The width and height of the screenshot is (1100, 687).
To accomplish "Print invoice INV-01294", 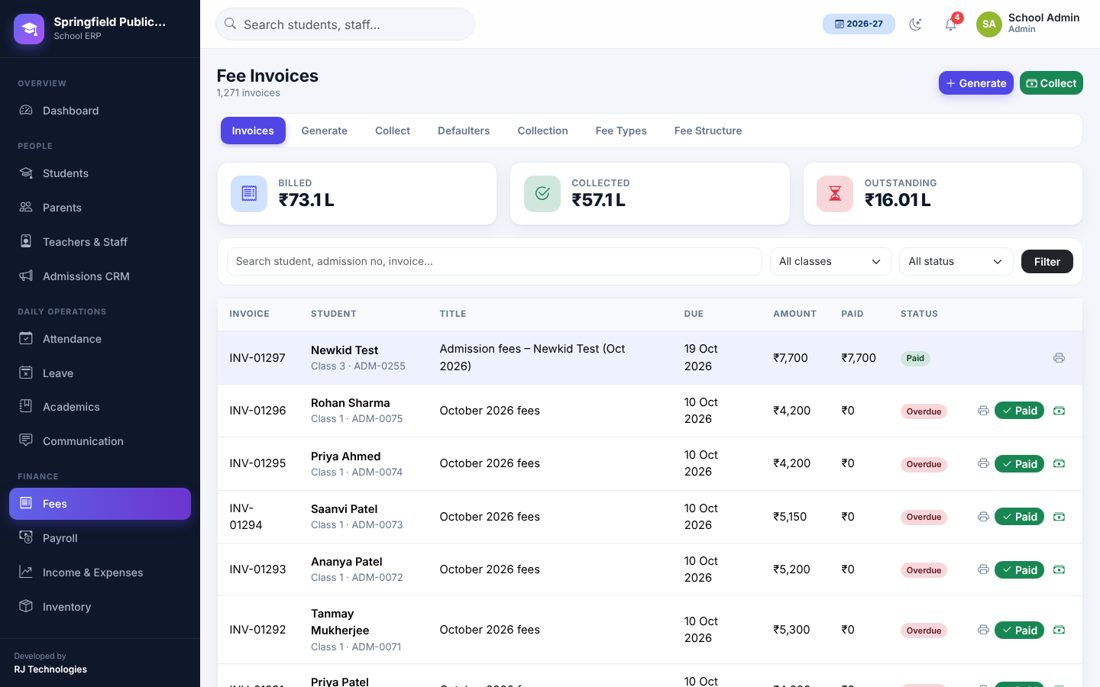I will (x=983, y=516).
